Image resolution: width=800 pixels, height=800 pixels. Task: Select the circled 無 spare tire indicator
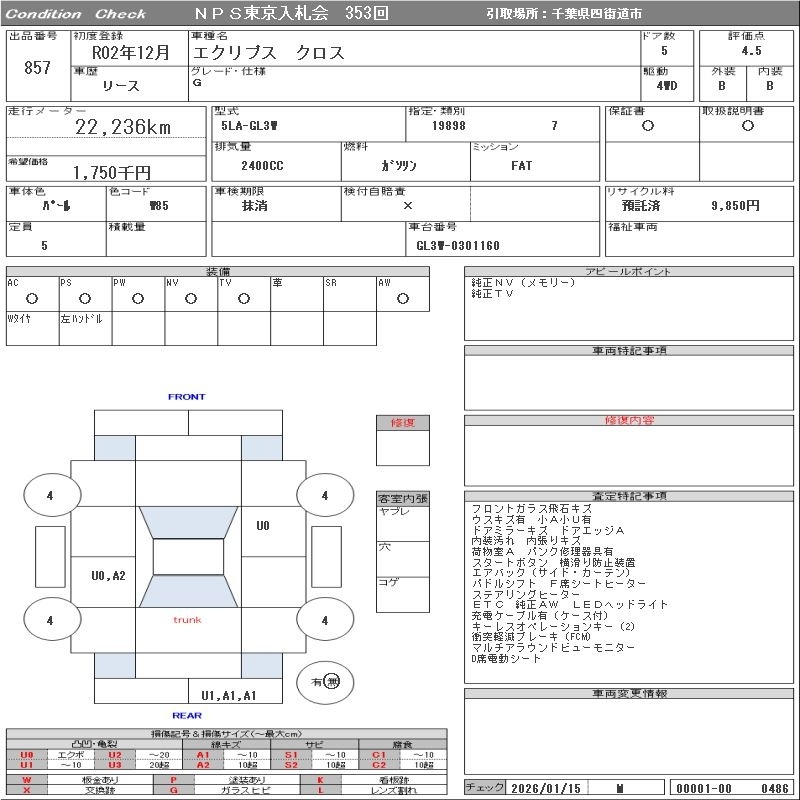tap(332, 681)
